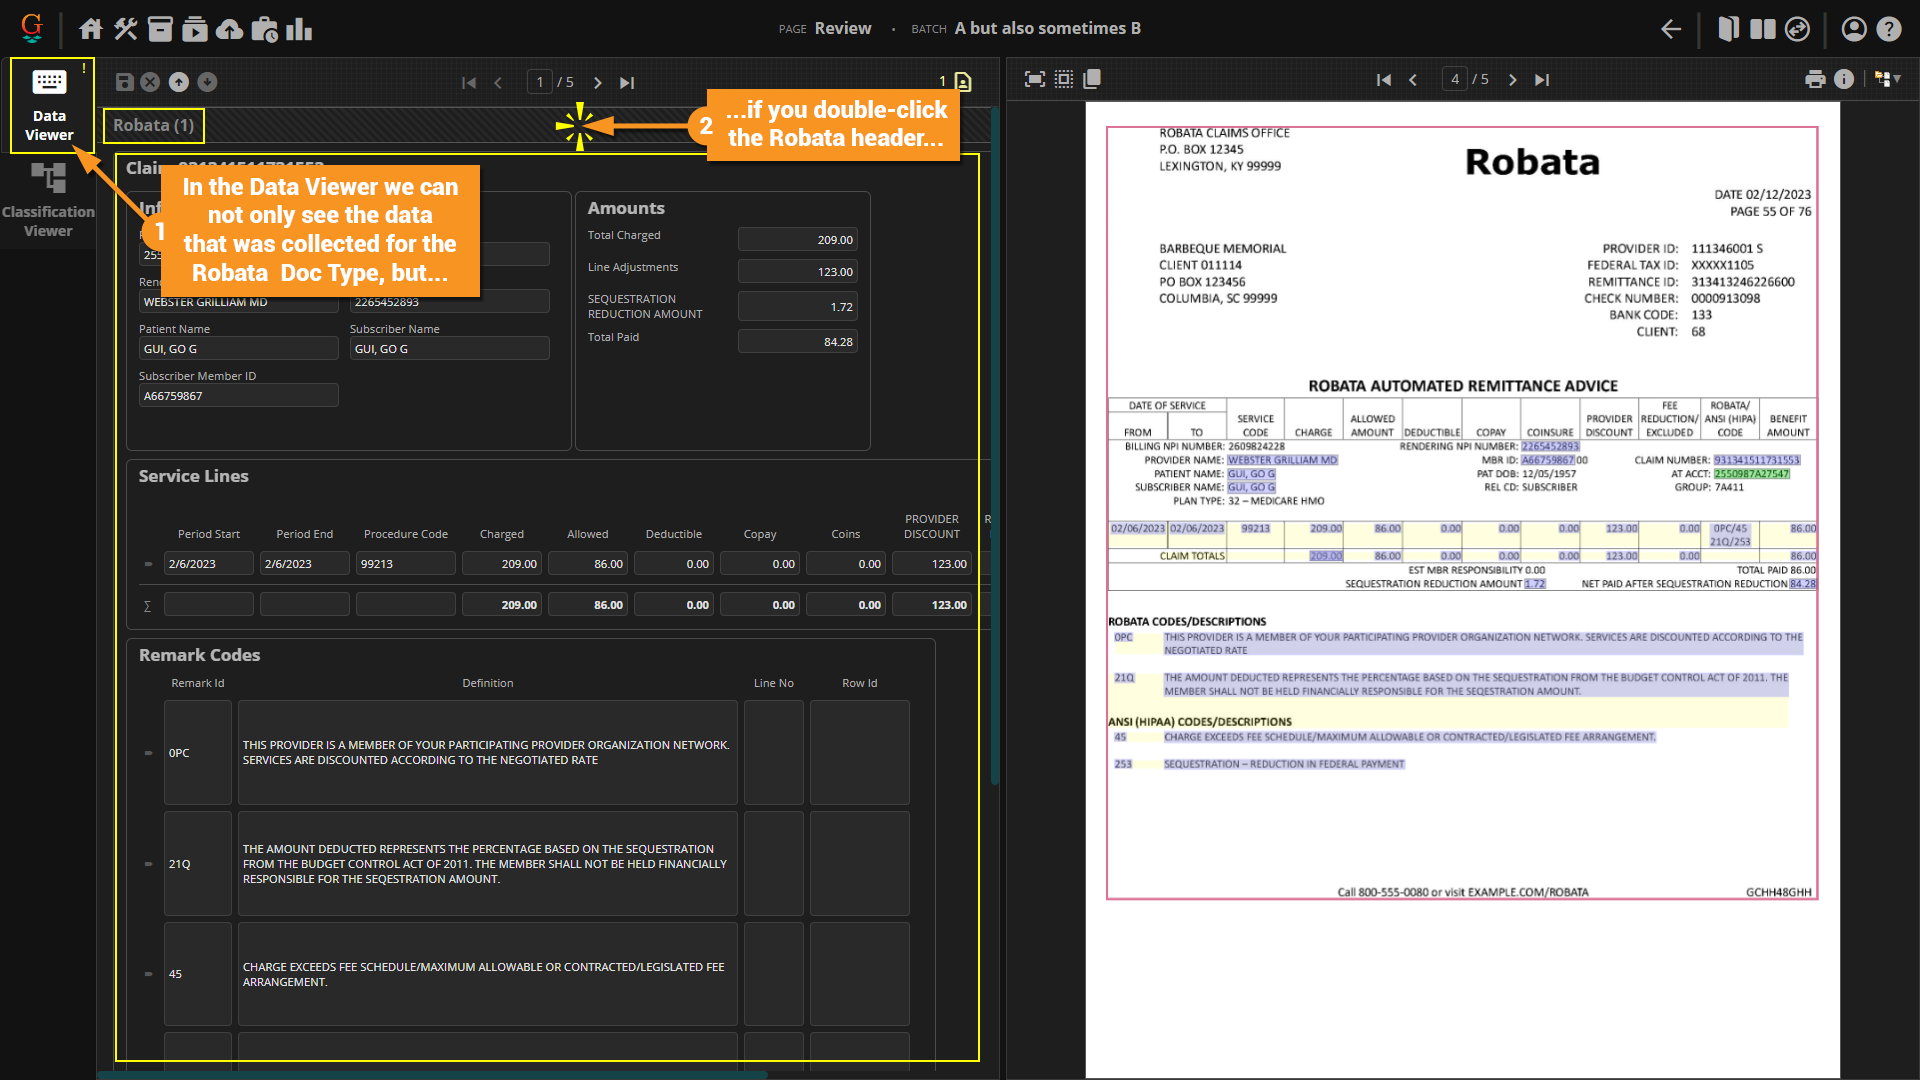Open the stats bar chart icon

click(299, 29)
